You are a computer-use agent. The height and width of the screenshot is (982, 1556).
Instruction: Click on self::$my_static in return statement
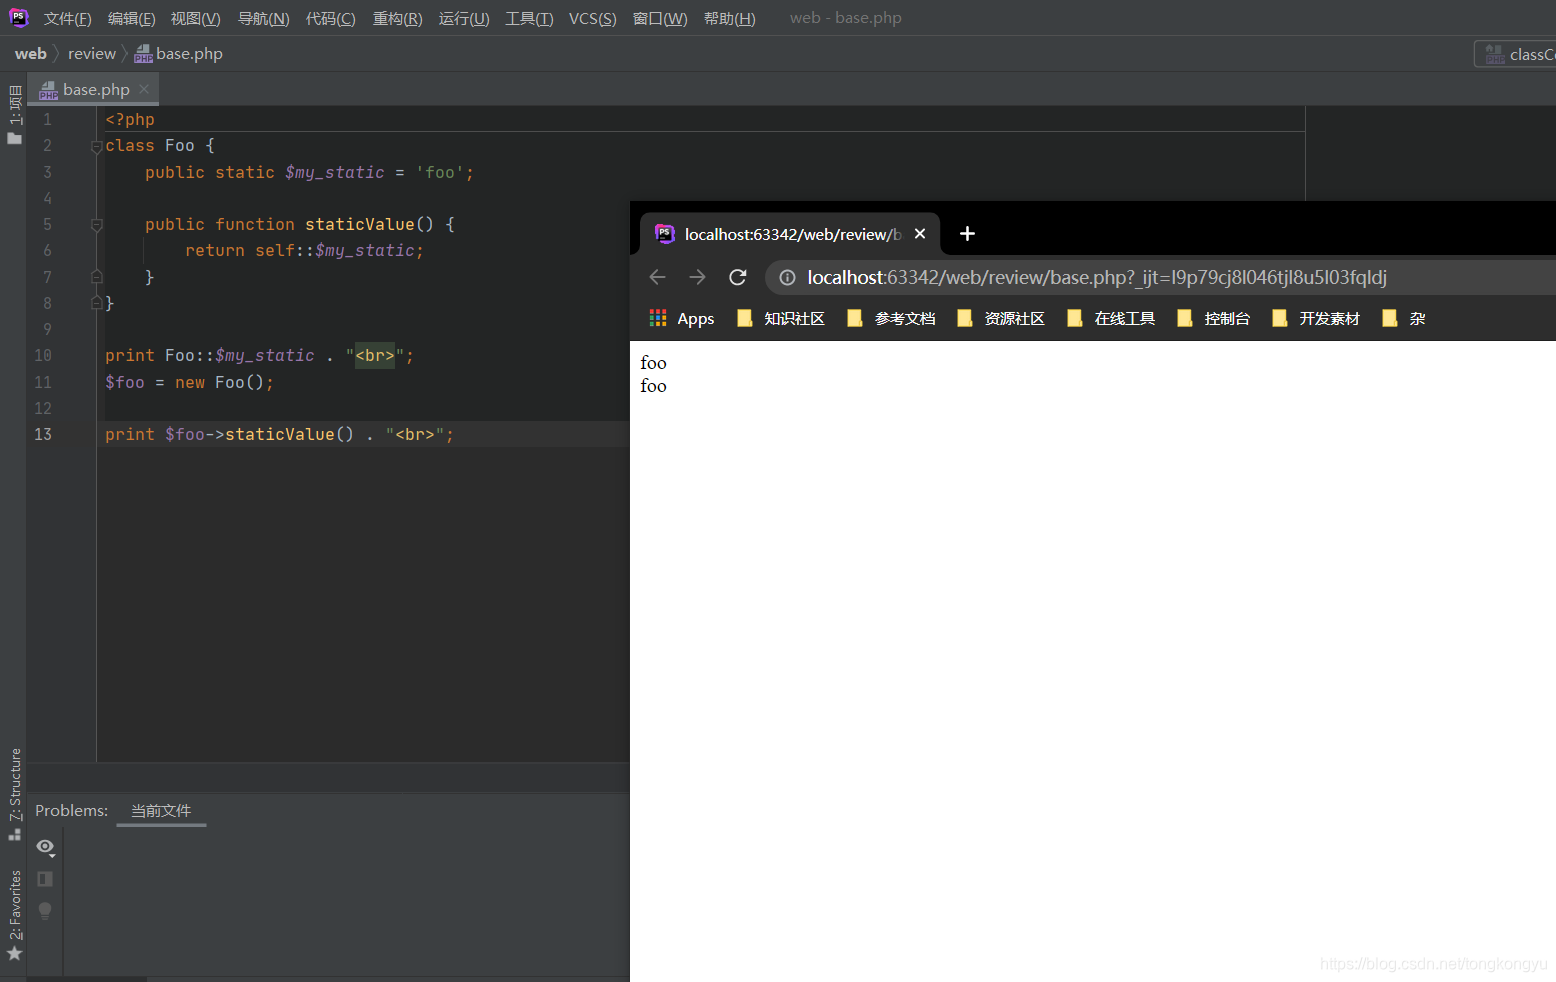pyautogui.click(x=335, y=250)
